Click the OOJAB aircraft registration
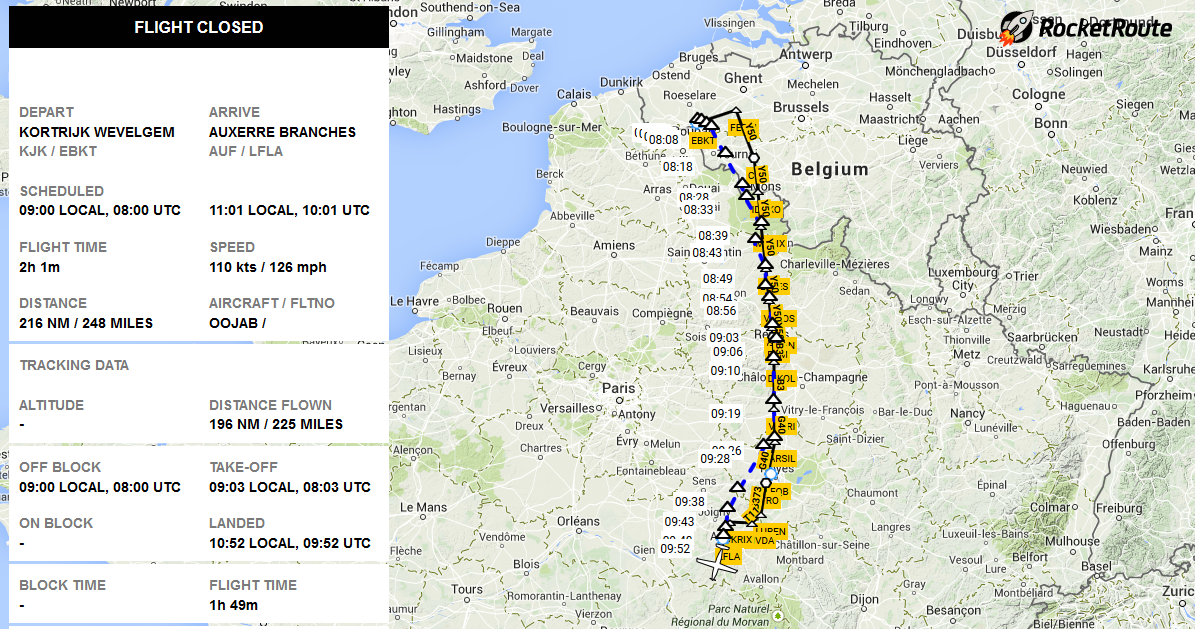The image size is (1195, 629). click(234, 323)
